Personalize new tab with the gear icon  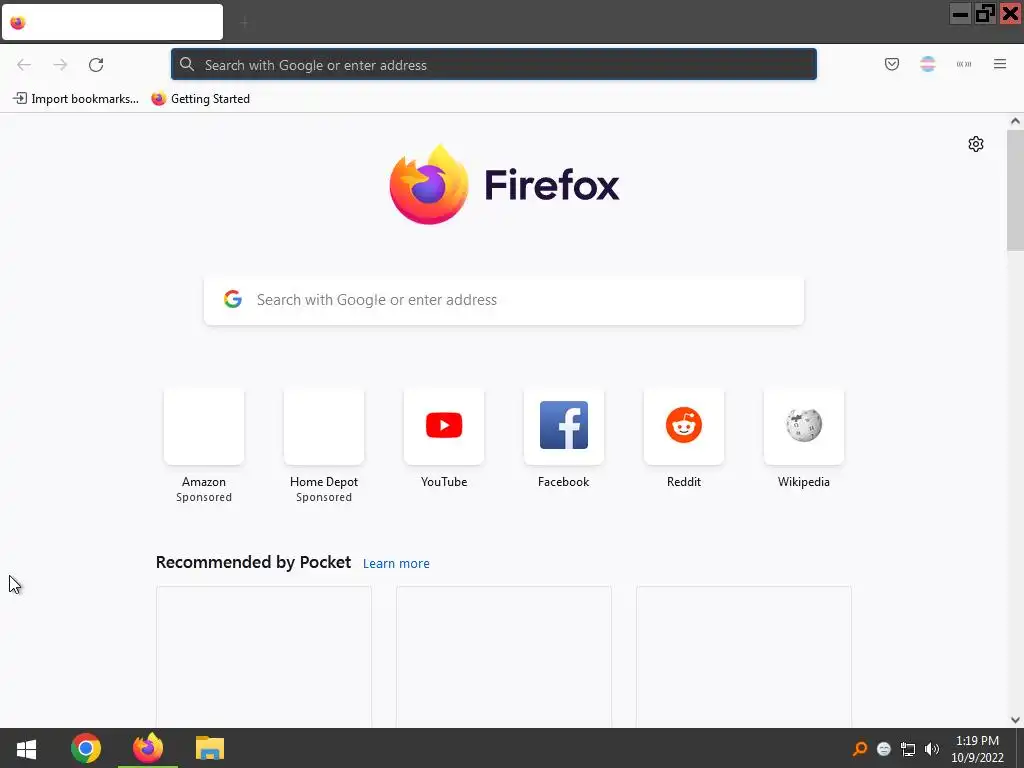pos(976,144)
